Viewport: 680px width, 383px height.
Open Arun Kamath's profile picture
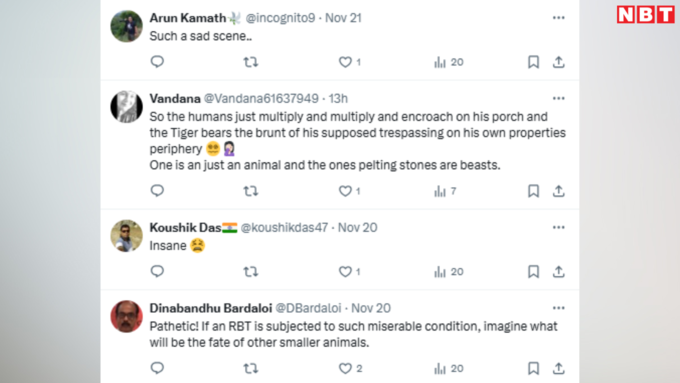coord(127,26)
